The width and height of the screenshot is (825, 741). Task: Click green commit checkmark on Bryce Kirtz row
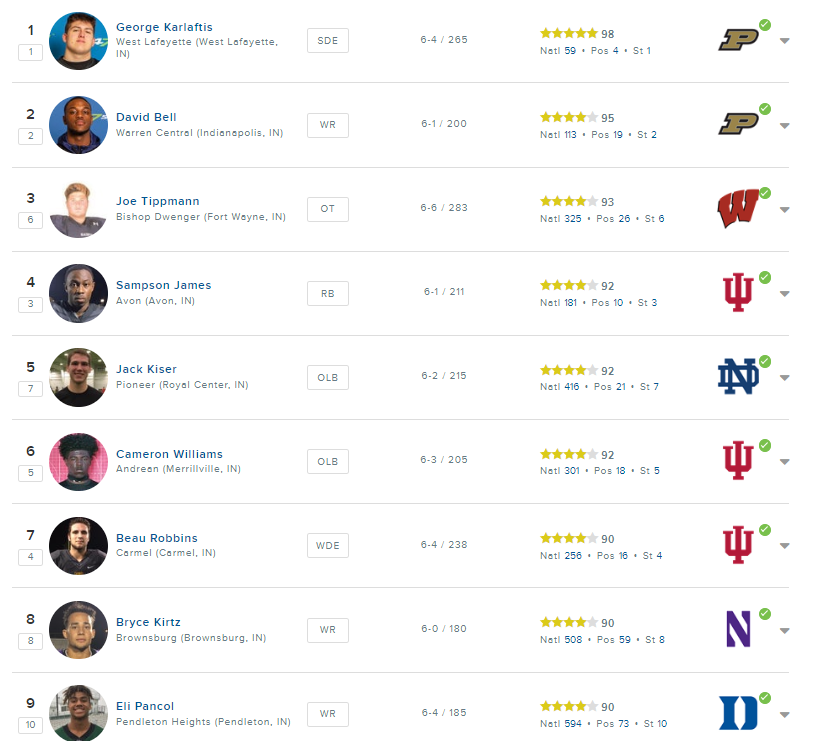pyautogui.click(x=765, y=614)
